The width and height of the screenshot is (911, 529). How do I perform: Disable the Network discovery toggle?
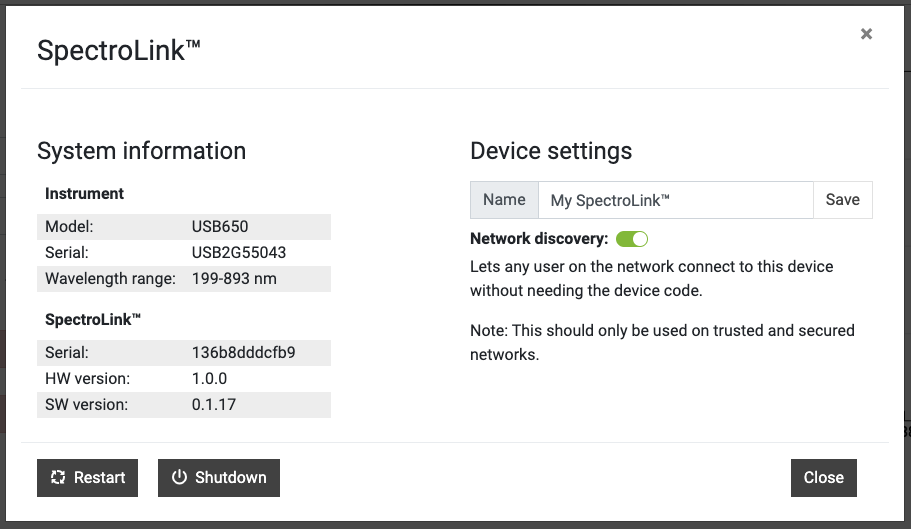pyautogui.click(x=632, y=239)
